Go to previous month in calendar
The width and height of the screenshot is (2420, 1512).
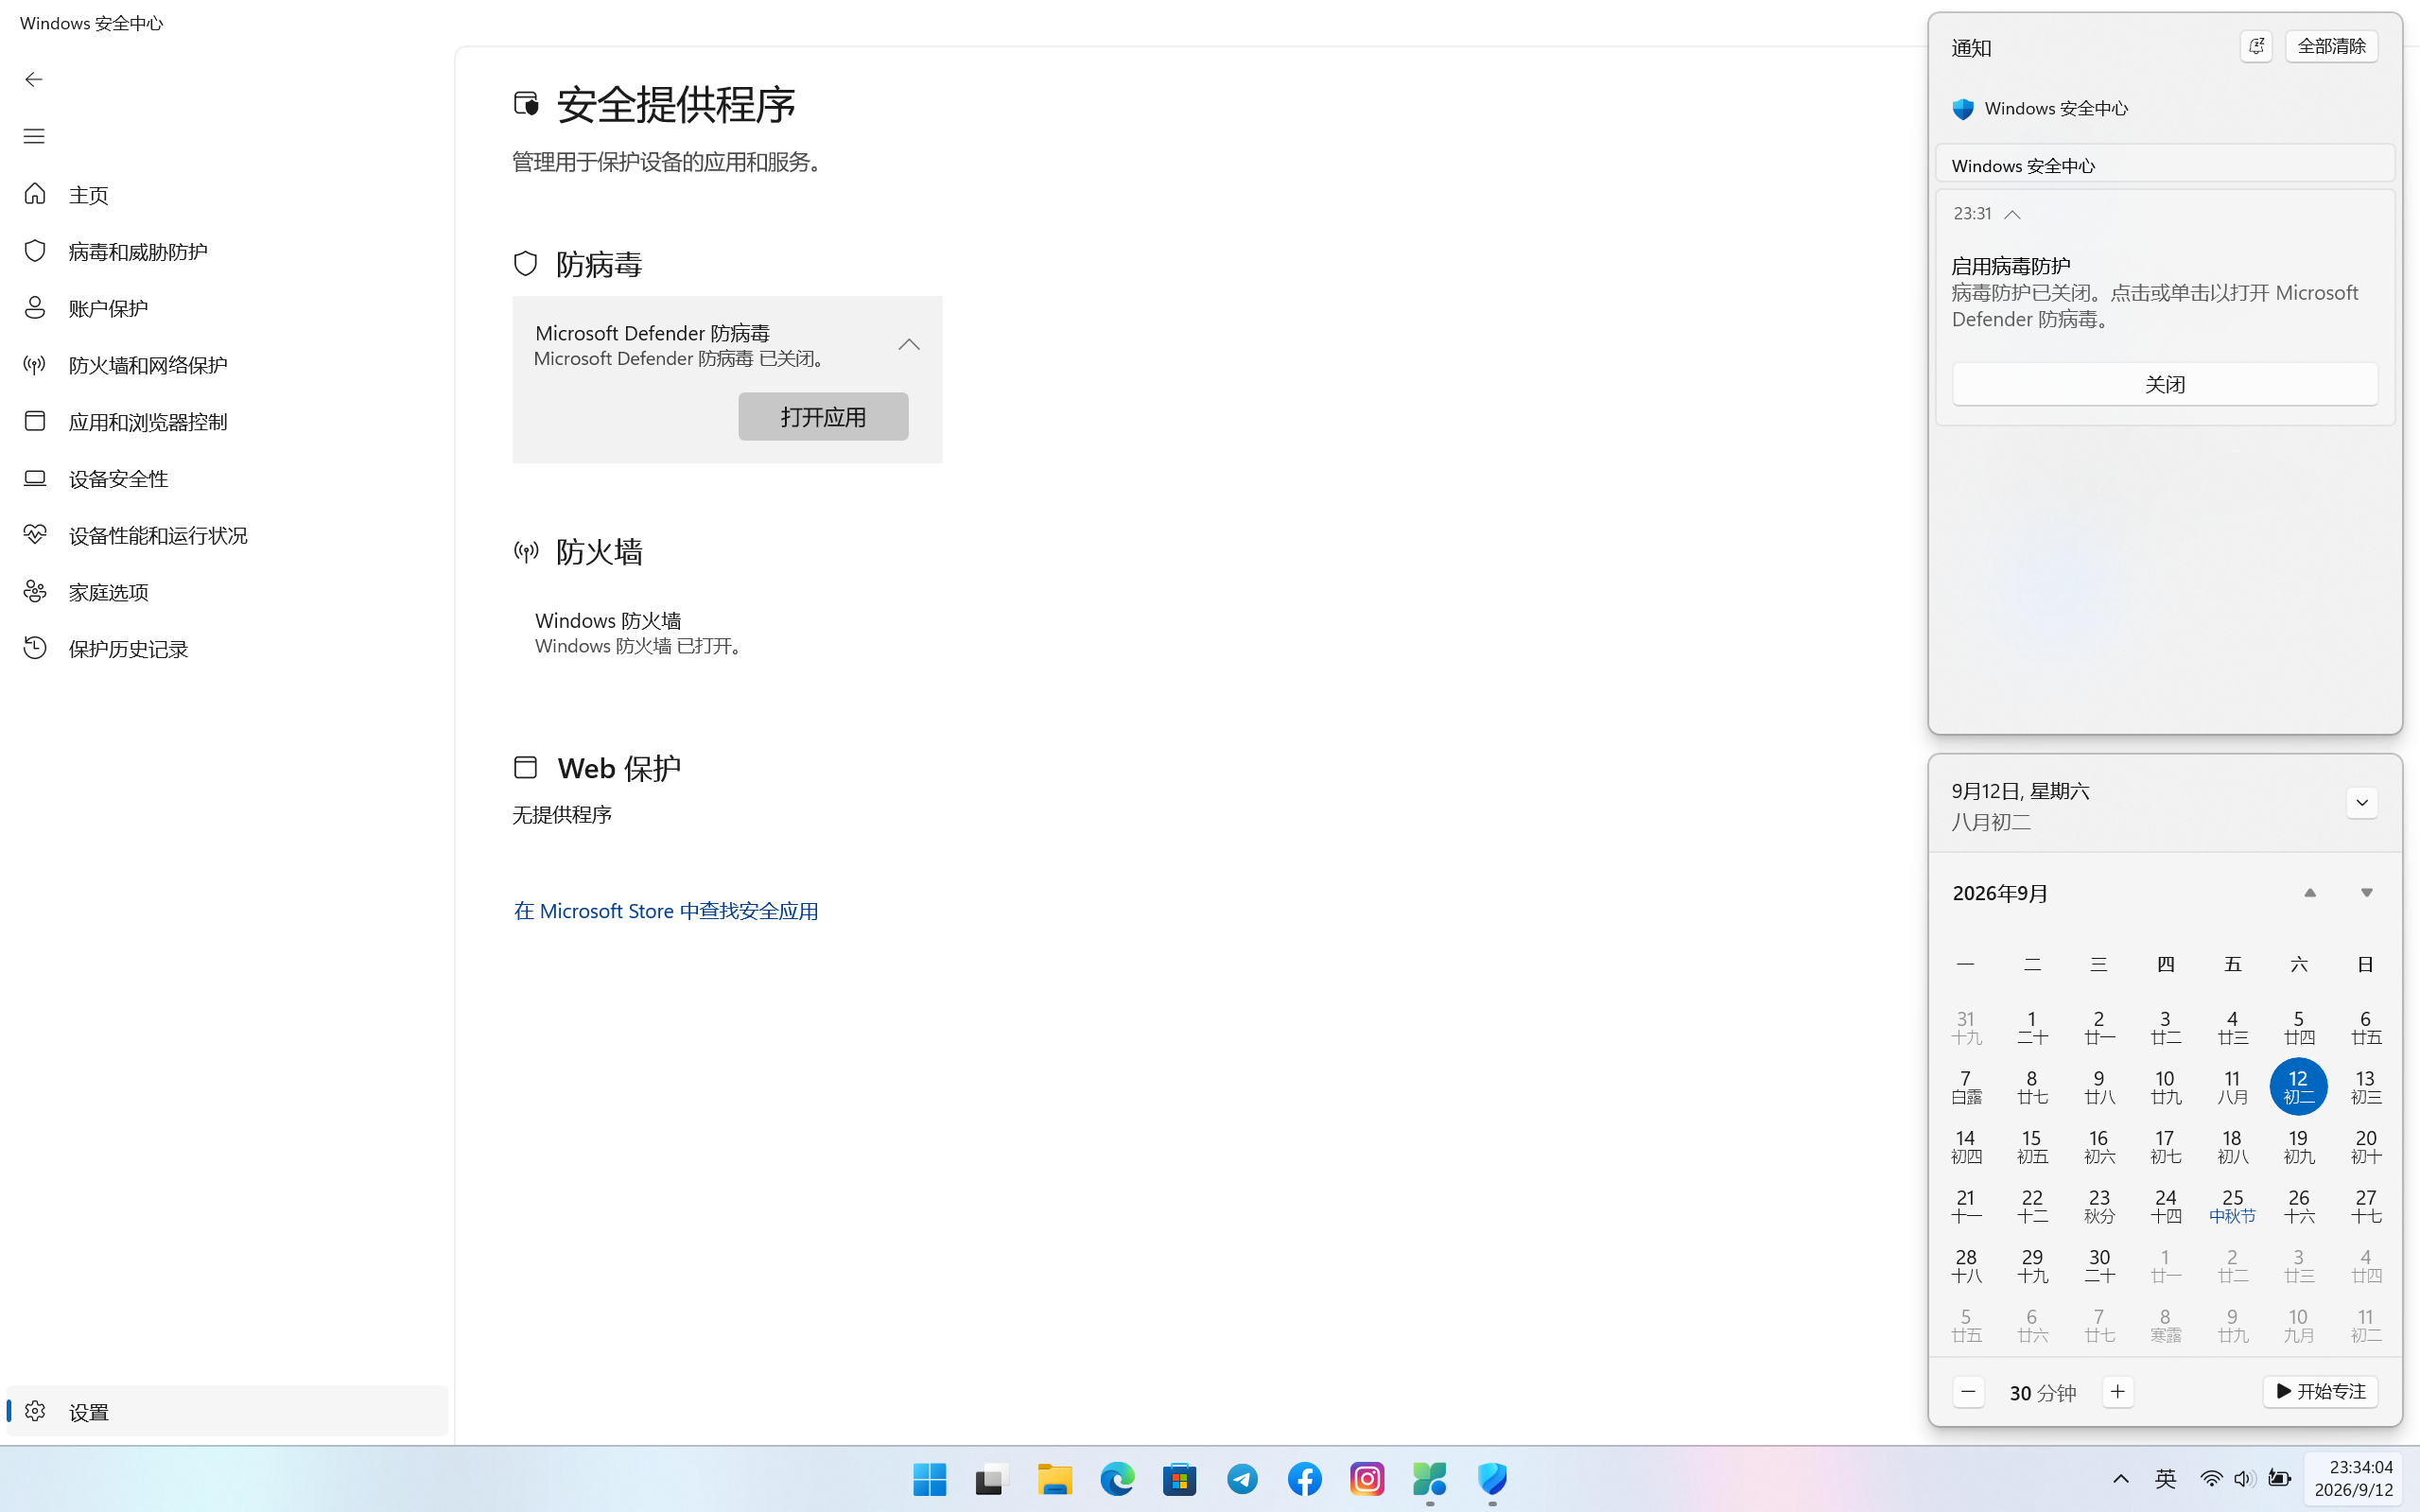2310,893
